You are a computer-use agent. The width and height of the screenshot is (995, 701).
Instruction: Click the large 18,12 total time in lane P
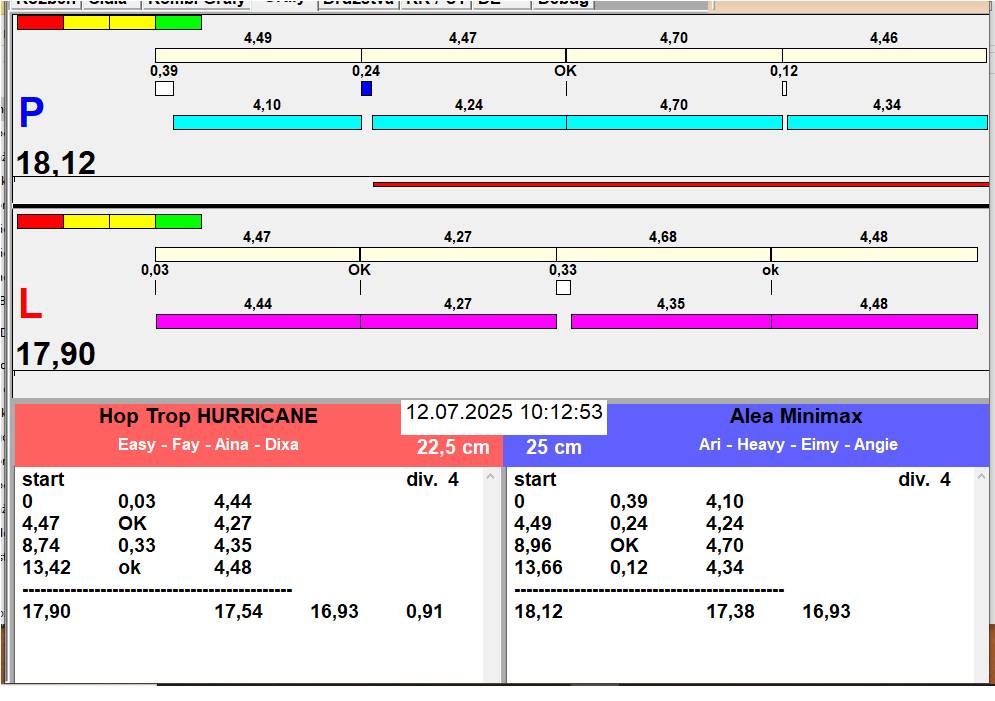click(56, 163)
